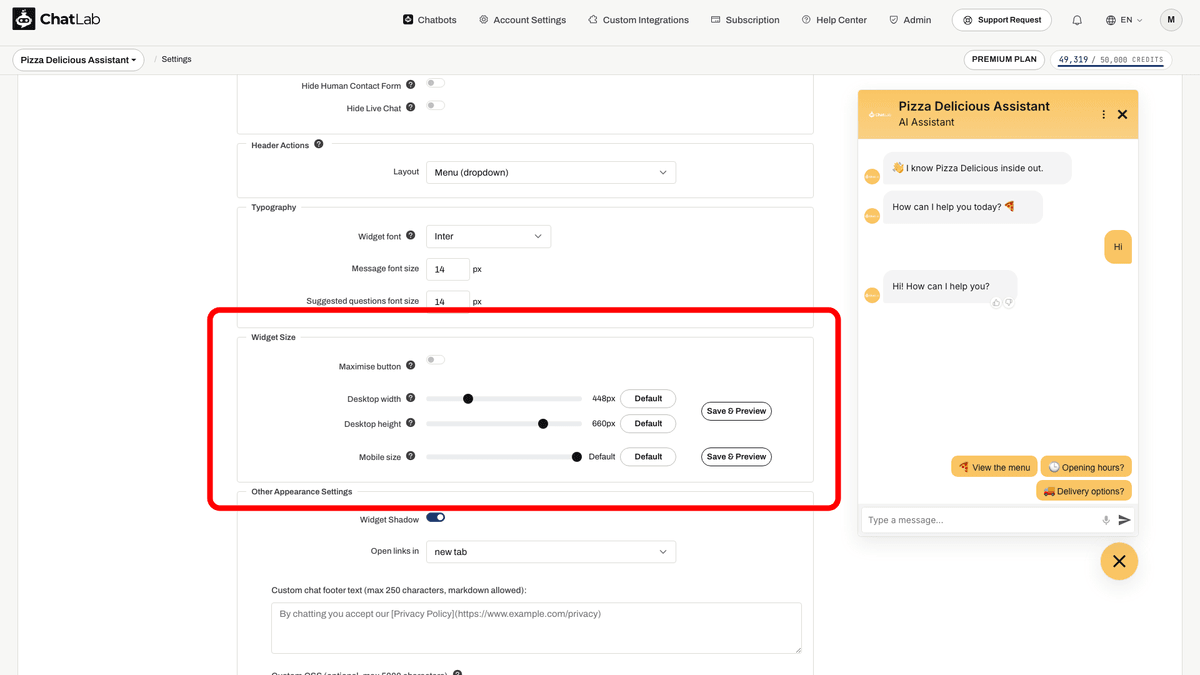The image size is (1200, 675).
Task: Click the Premium Plan button
Action: click(1005, 59)
